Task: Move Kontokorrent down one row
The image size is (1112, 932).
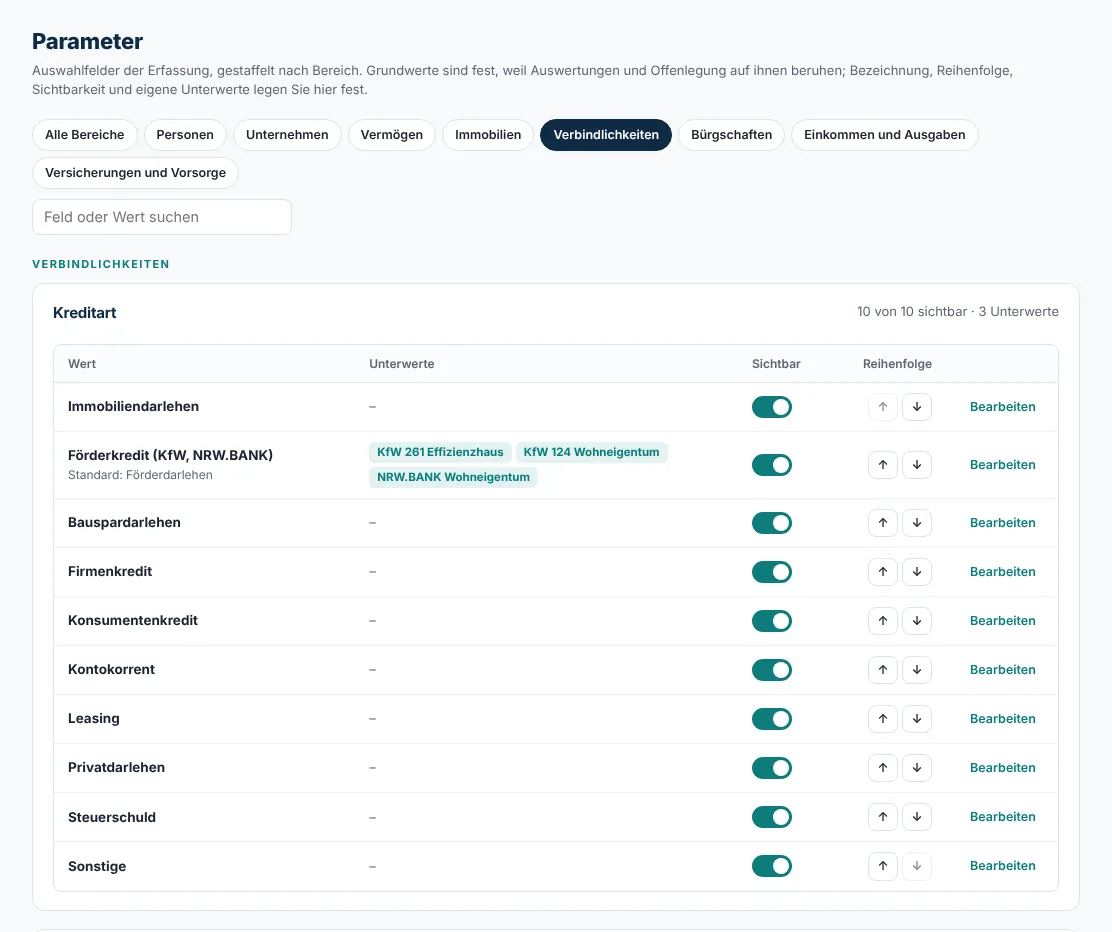Action: point(916,670)
